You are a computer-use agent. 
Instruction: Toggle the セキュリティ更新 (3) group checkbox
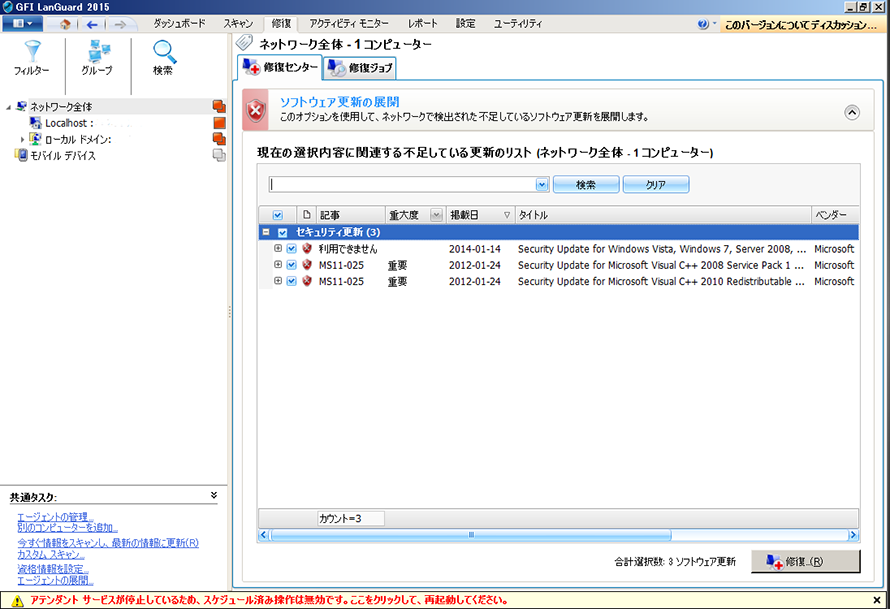tap(282, 232)
